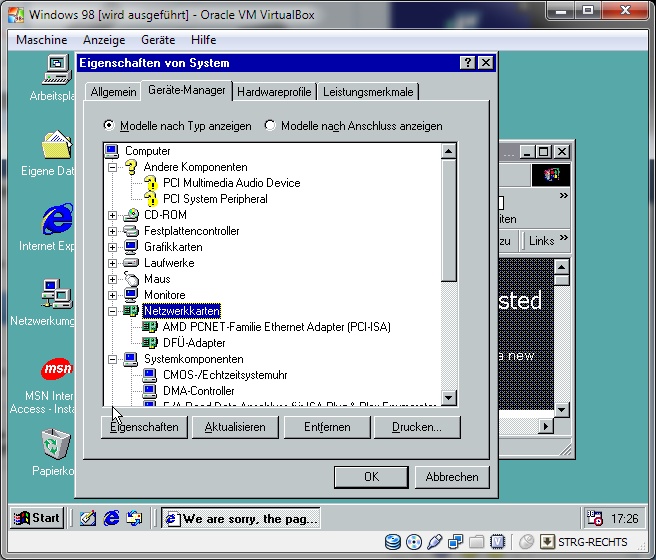Click the Laufwerke drive icon
This screenshot has width=656, height=560.
click(131, 263)
